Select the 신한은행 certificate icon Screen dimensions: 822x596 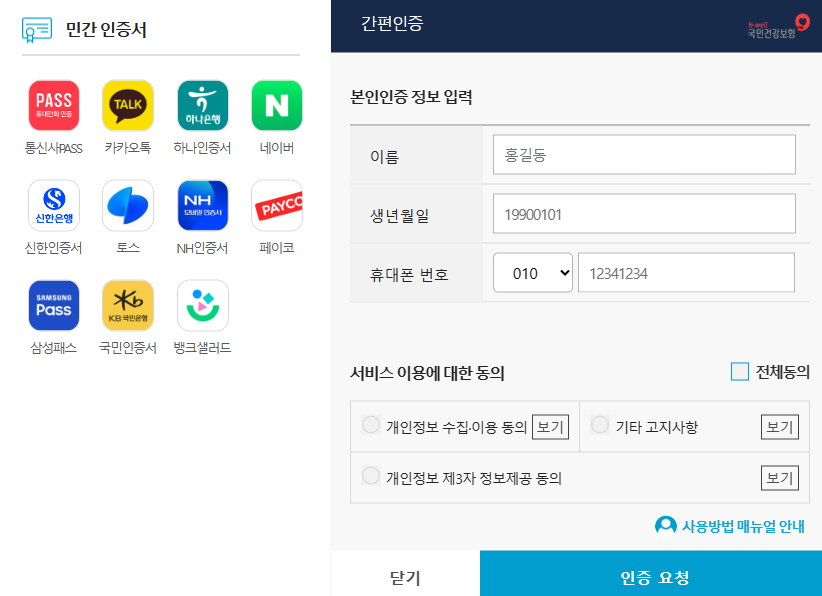(x=54, y=205)
